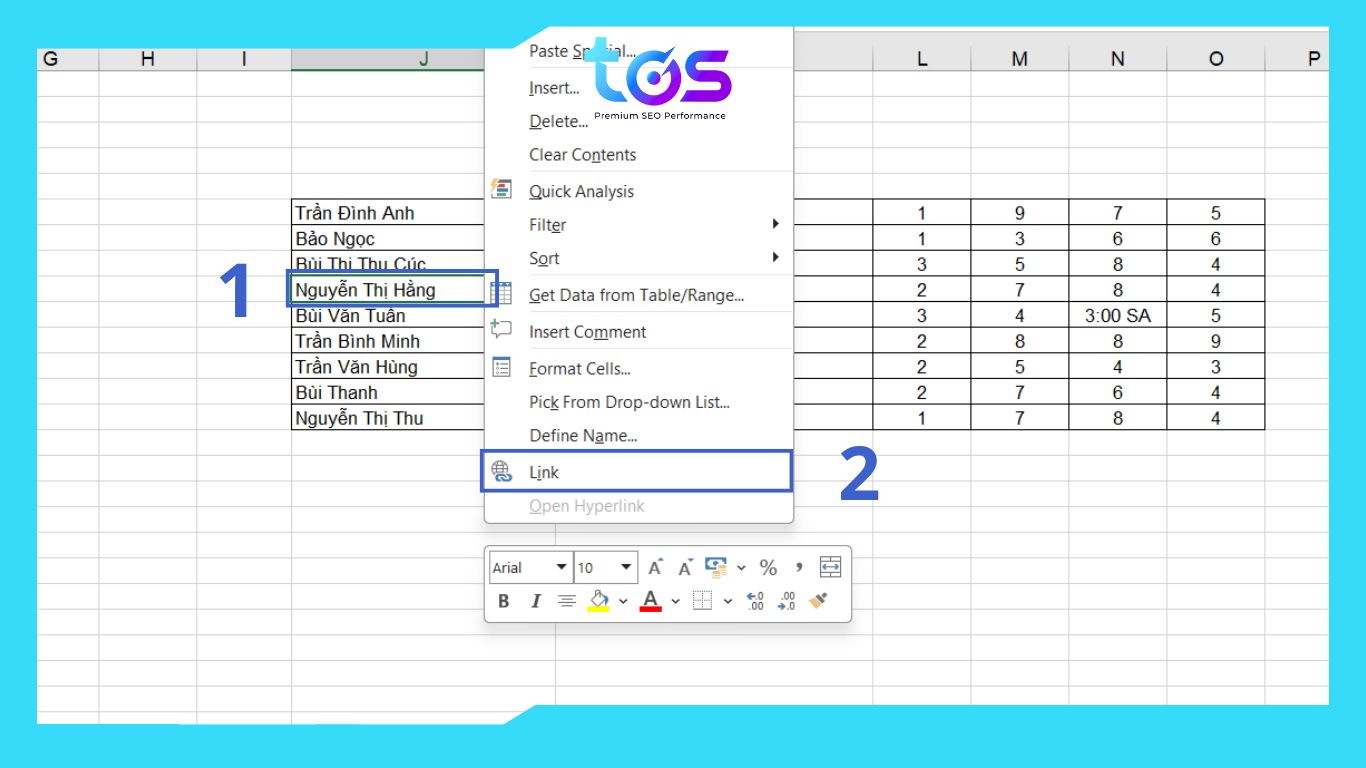Viewport: 1366px width, 768px height.
Task: Apply the yellow fill color bucket
Action: tap(598, 601)
